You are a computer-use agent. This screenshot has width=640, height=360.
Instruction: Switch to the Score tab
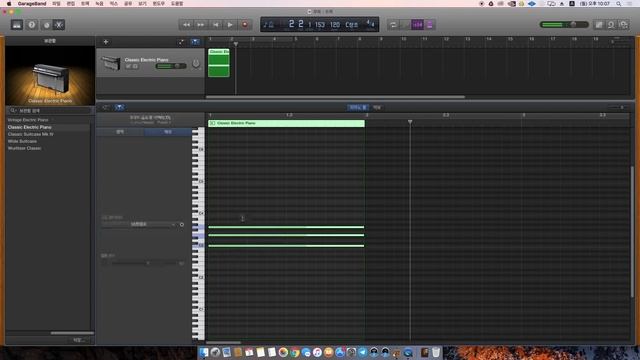coord(377,107)
